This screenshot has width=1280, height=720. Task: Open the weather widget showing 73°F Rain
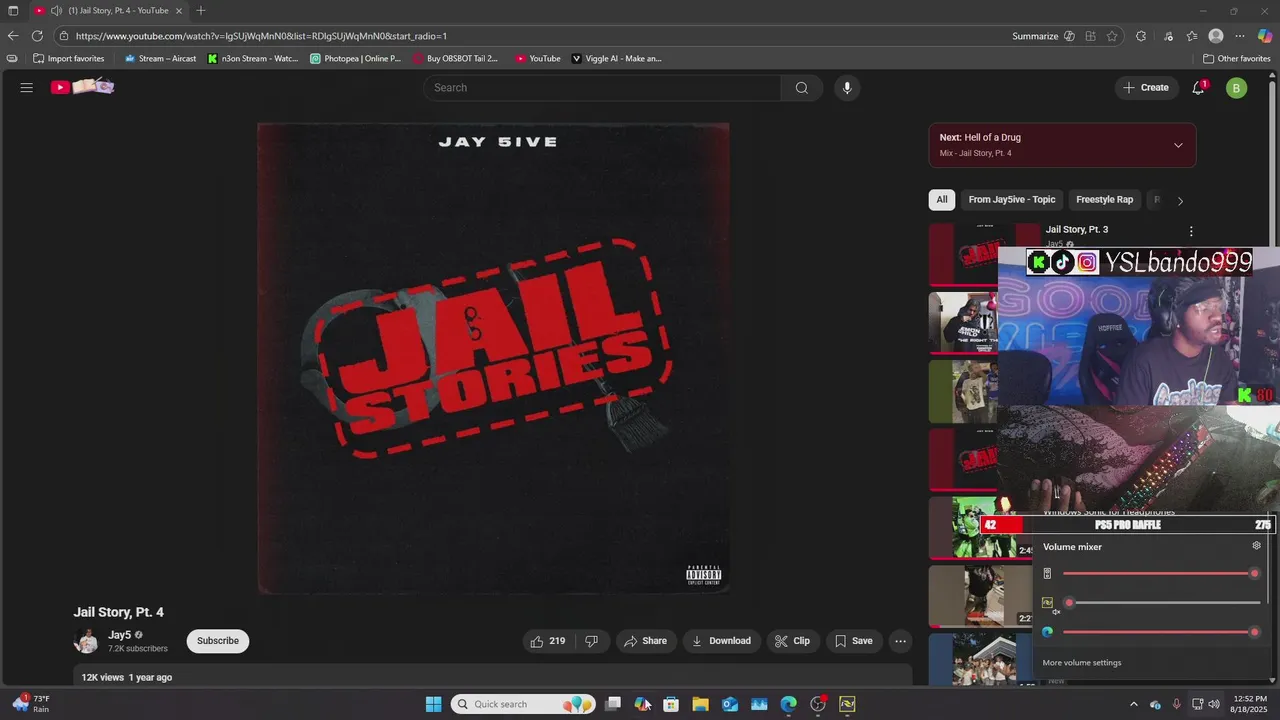click(x=30, y=704)
